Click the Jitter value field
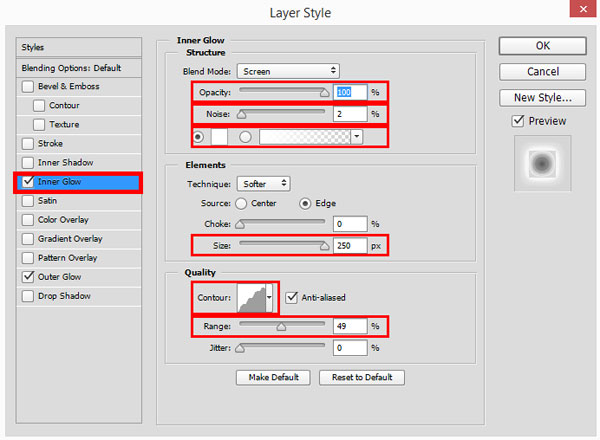The width and height of the screenshot is (600, 440). (x=350, y=348)
